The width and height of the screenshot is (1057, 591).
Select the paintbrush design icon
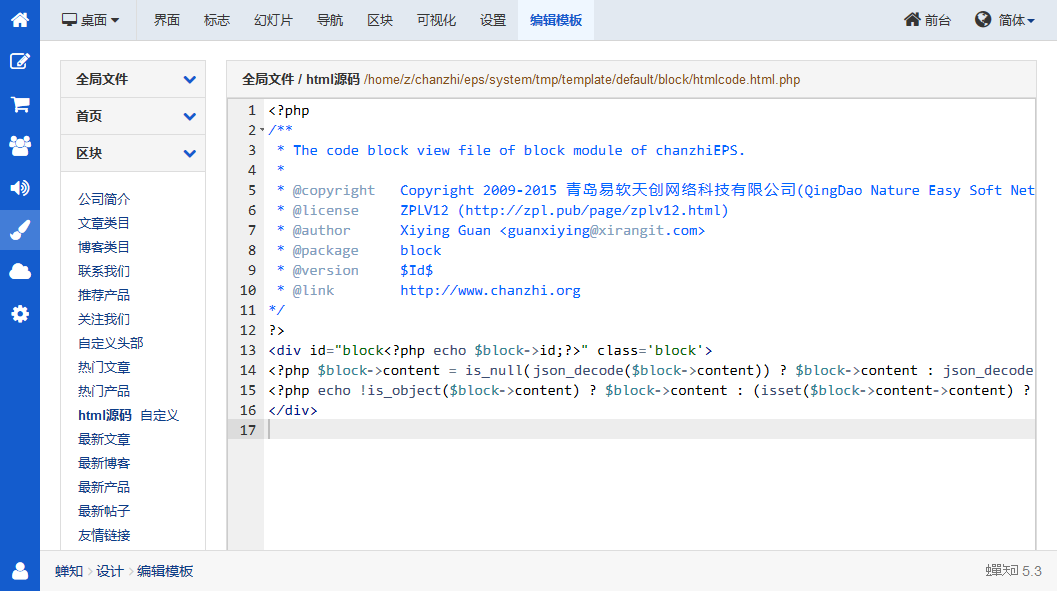point(19,230)
